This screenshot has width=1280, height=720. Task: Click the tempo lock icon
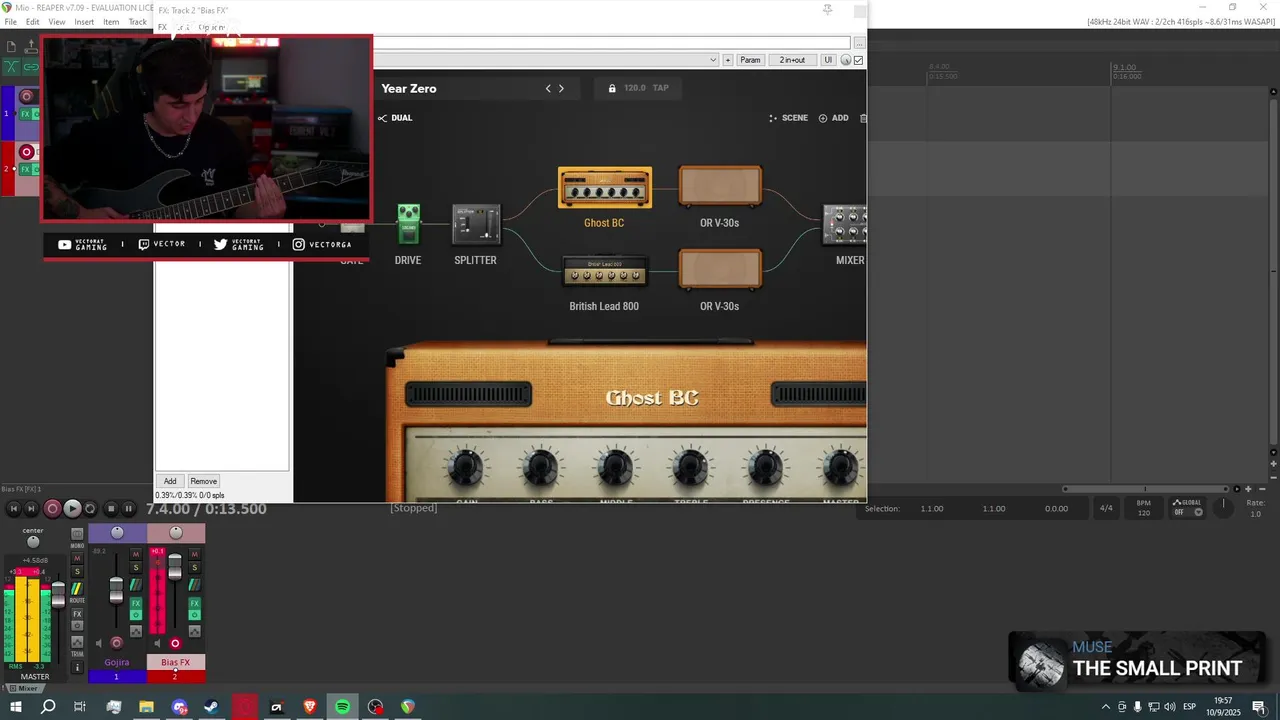point(612,88)
